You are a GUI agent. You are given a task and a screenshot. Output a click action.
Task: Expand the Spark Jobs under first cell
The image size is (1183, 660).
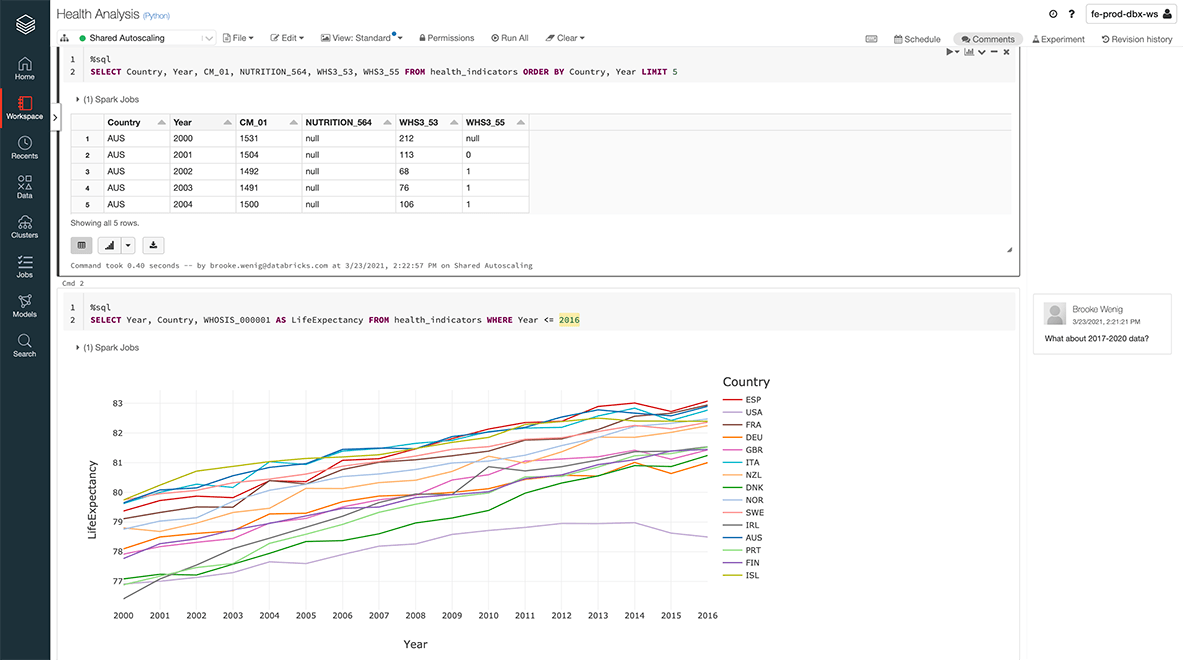point(106,100)
